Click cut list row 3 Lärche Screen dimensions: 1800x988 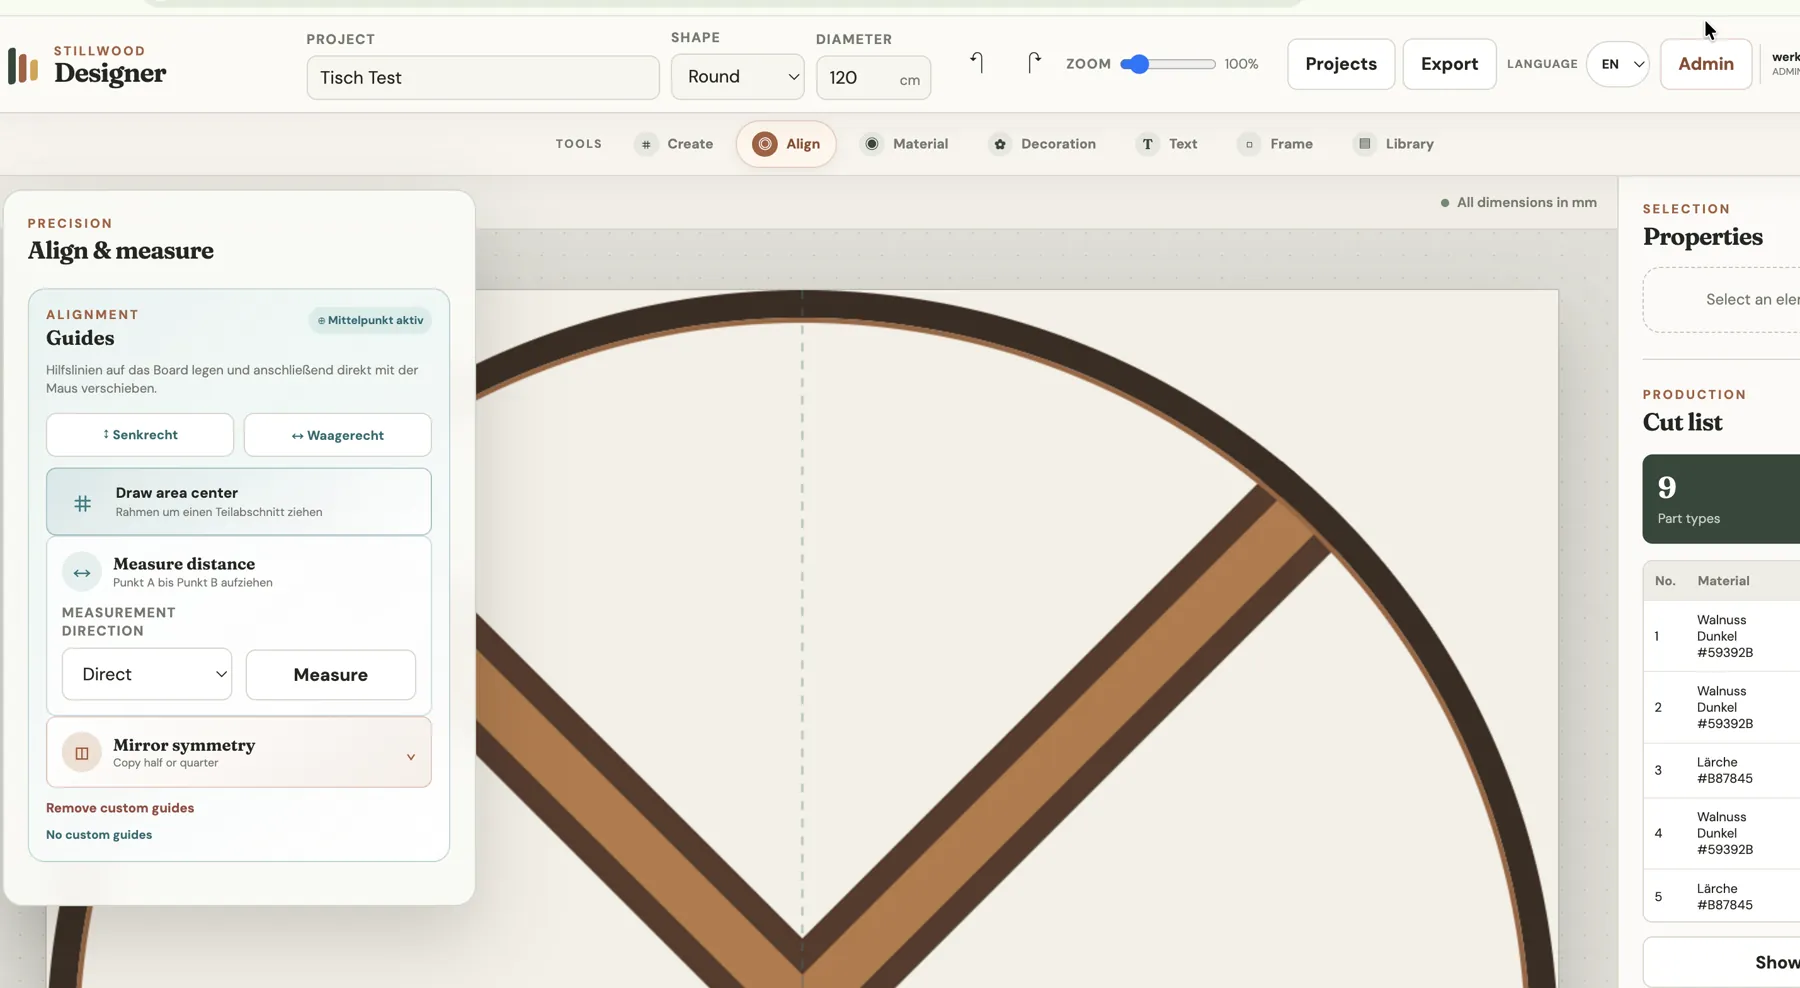click(1721, 770)
